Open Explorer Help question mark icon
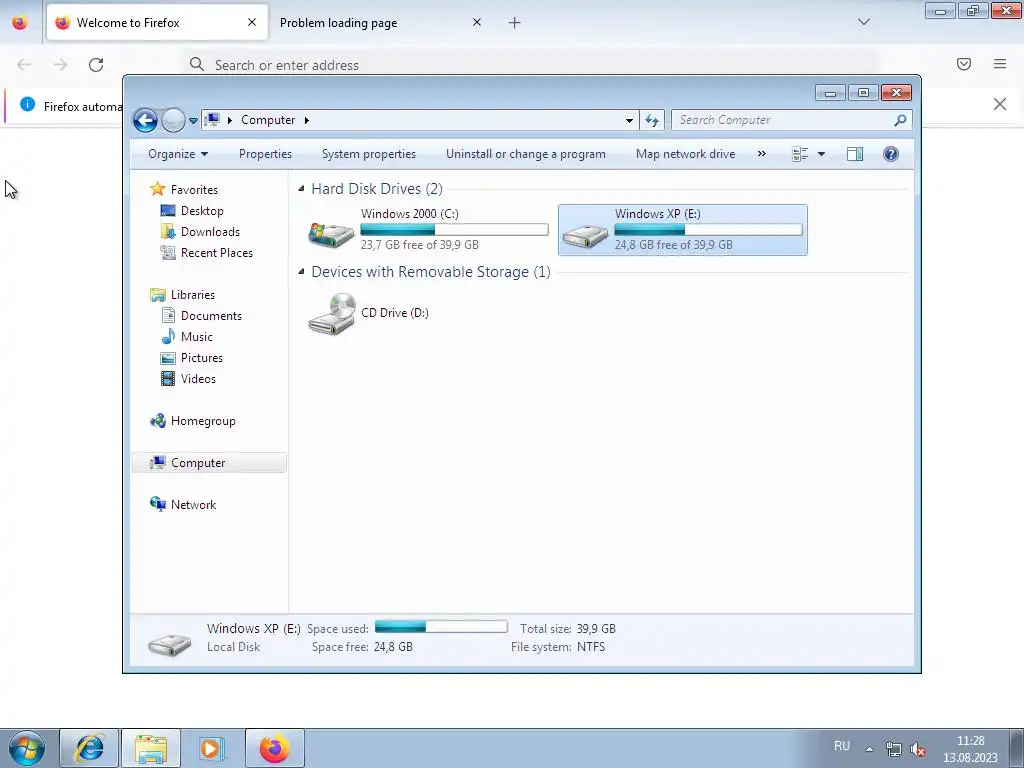This screenshot has height=768, width=1024. point(891,154)
